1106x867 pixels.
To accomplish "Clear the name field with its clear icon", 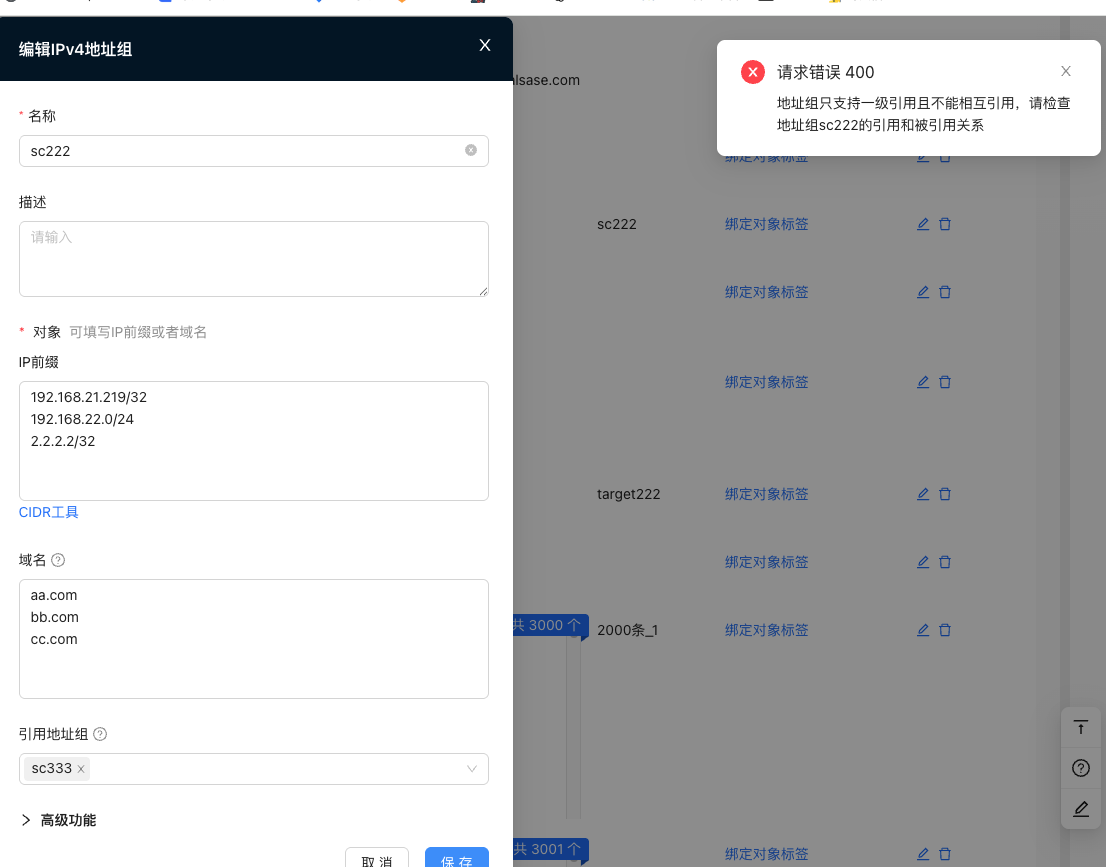I will click(471, 151).
